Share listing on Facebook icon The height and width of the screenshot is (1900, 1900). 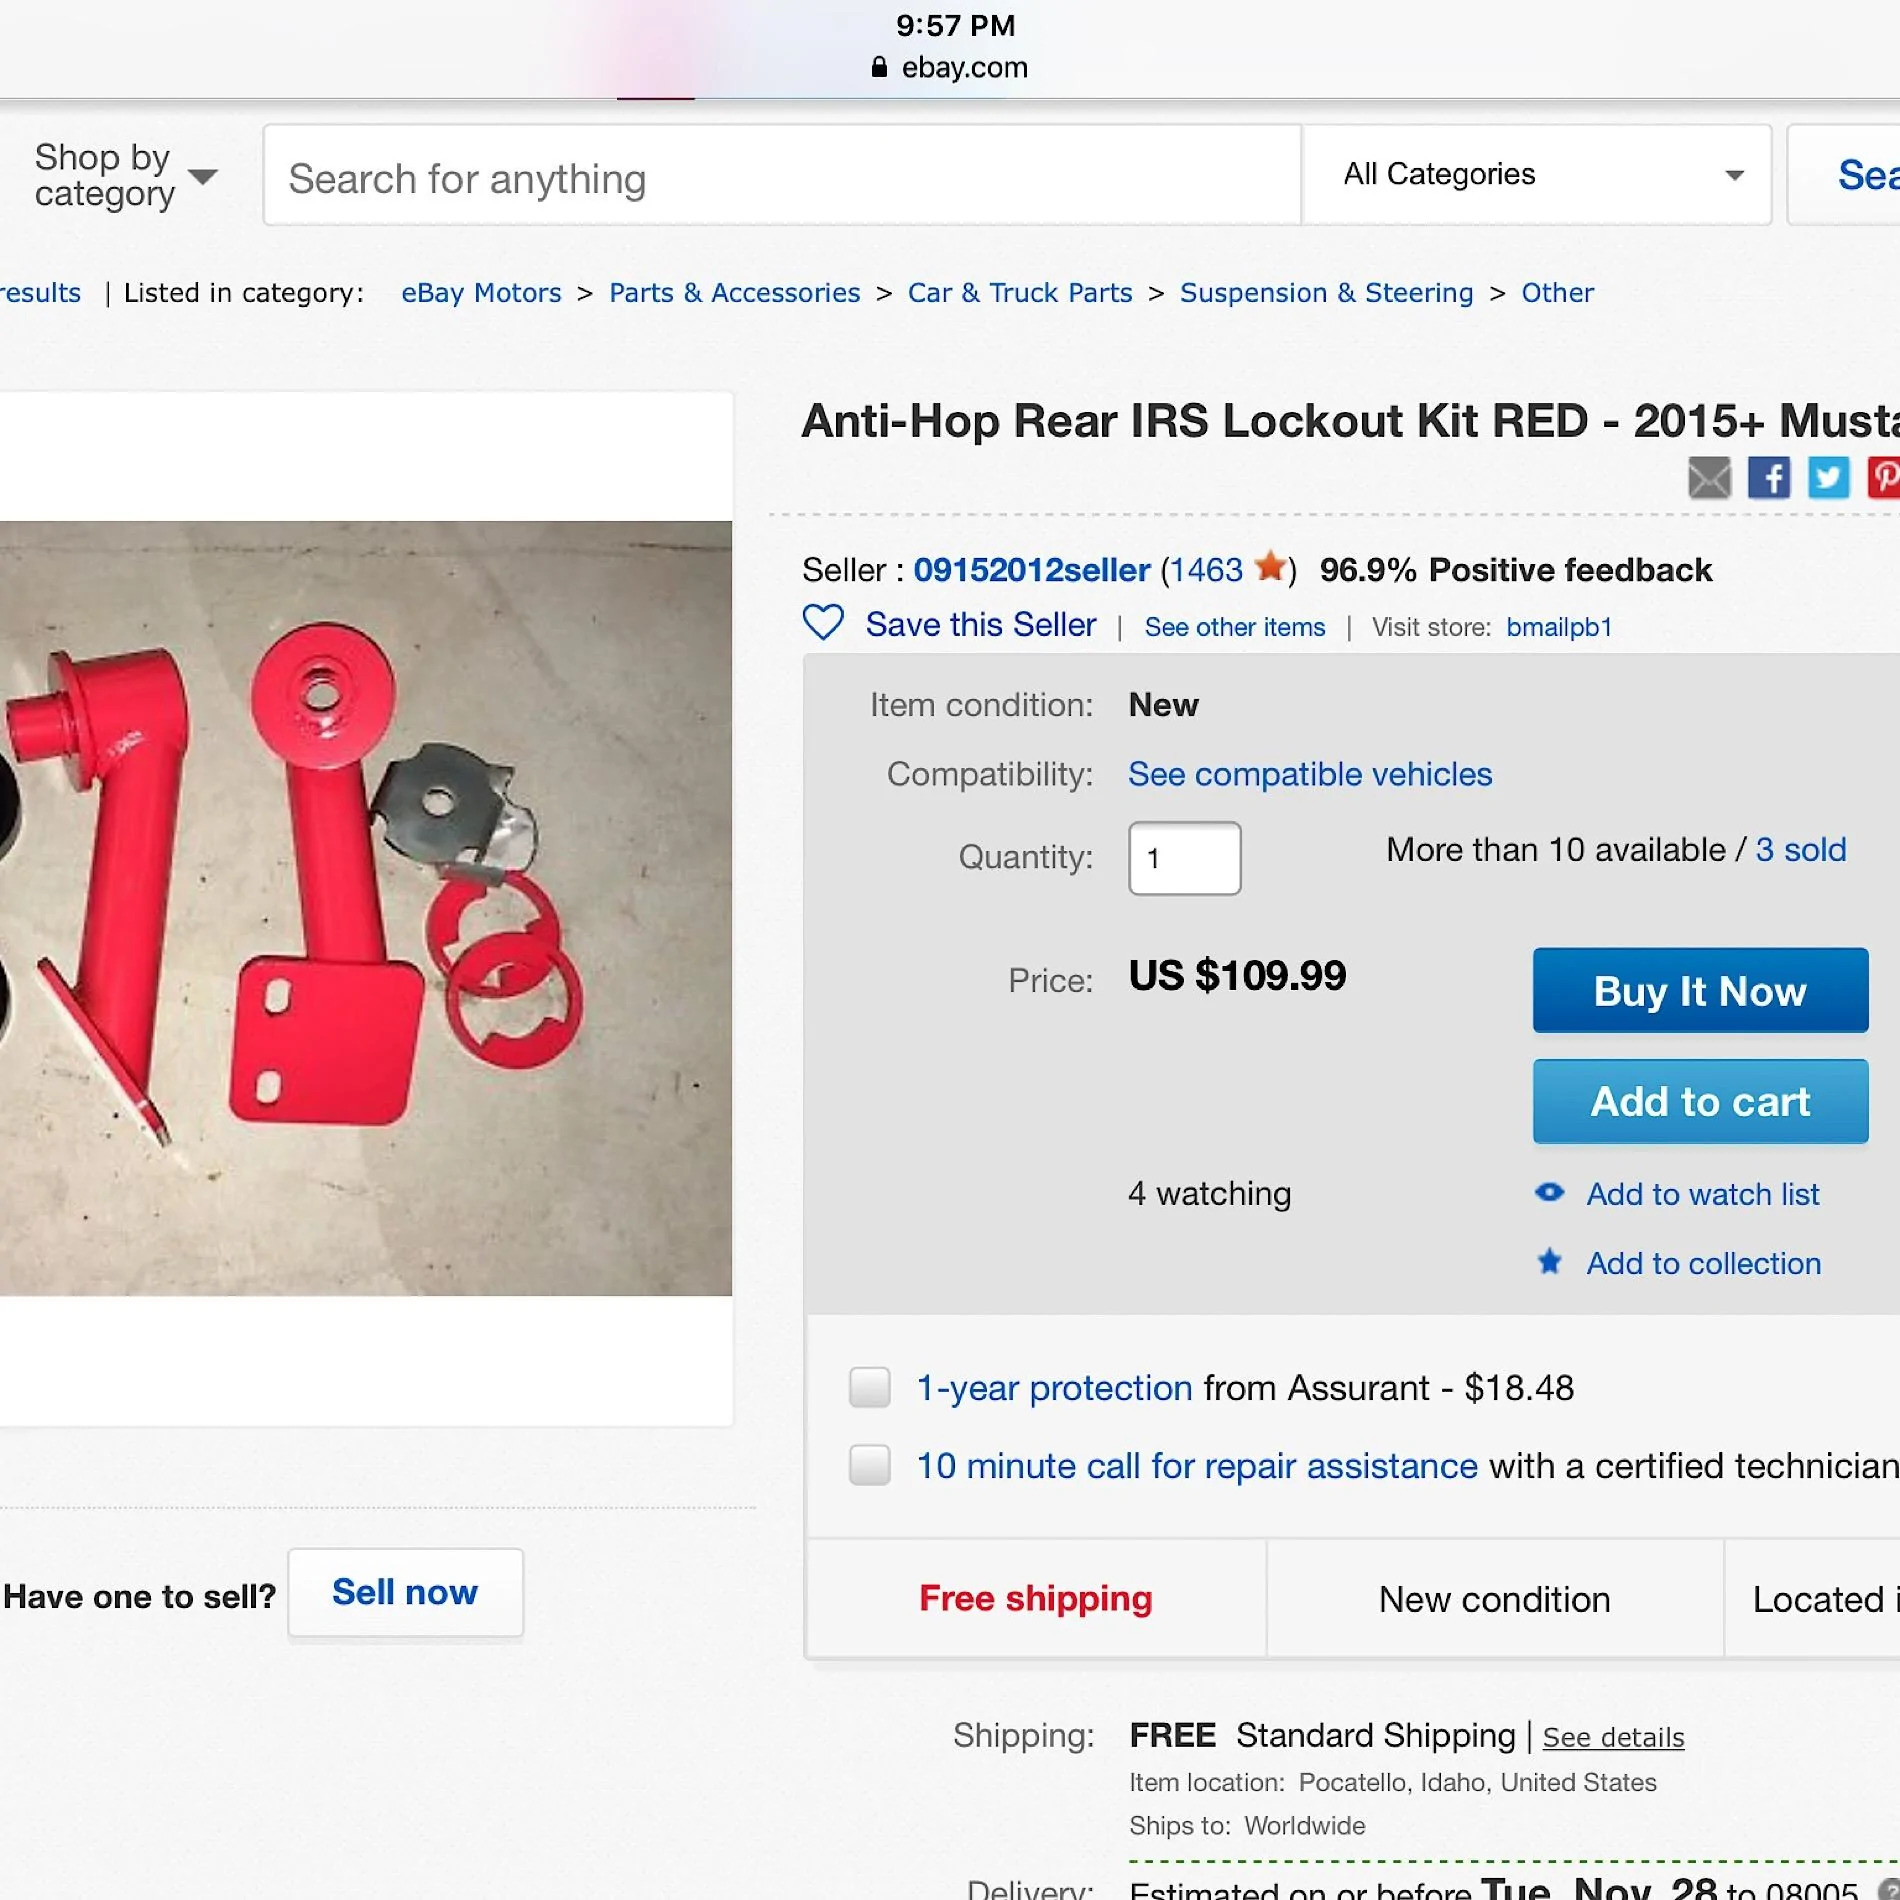coord(1769,478)
